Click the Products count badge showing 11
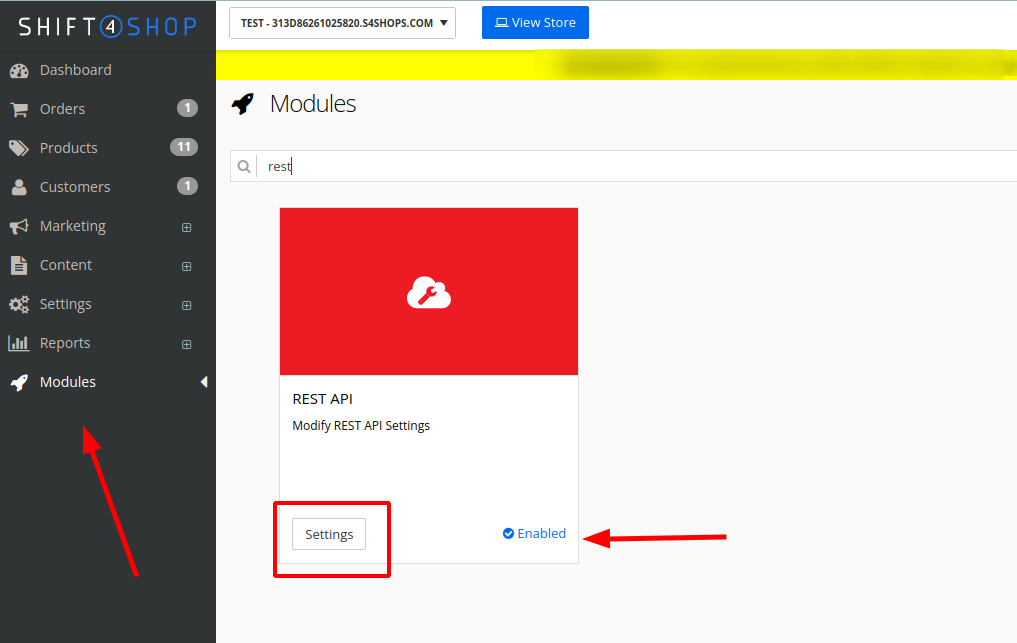 (x=184, y=147)
